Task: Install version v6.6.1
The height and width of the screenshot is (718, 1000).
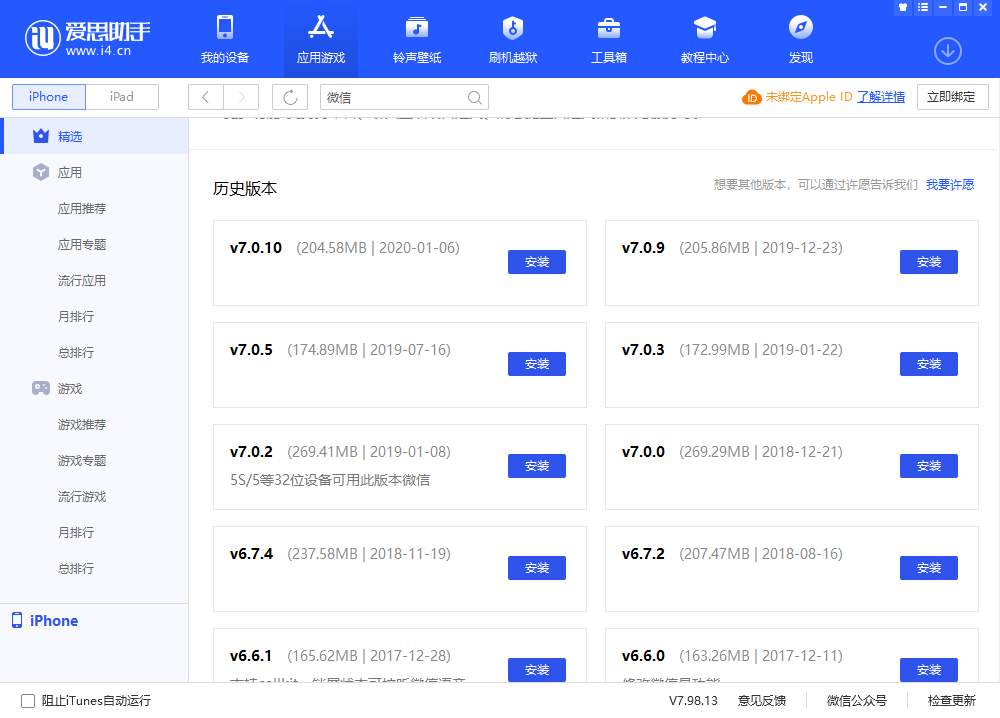Action: (536, 670)
